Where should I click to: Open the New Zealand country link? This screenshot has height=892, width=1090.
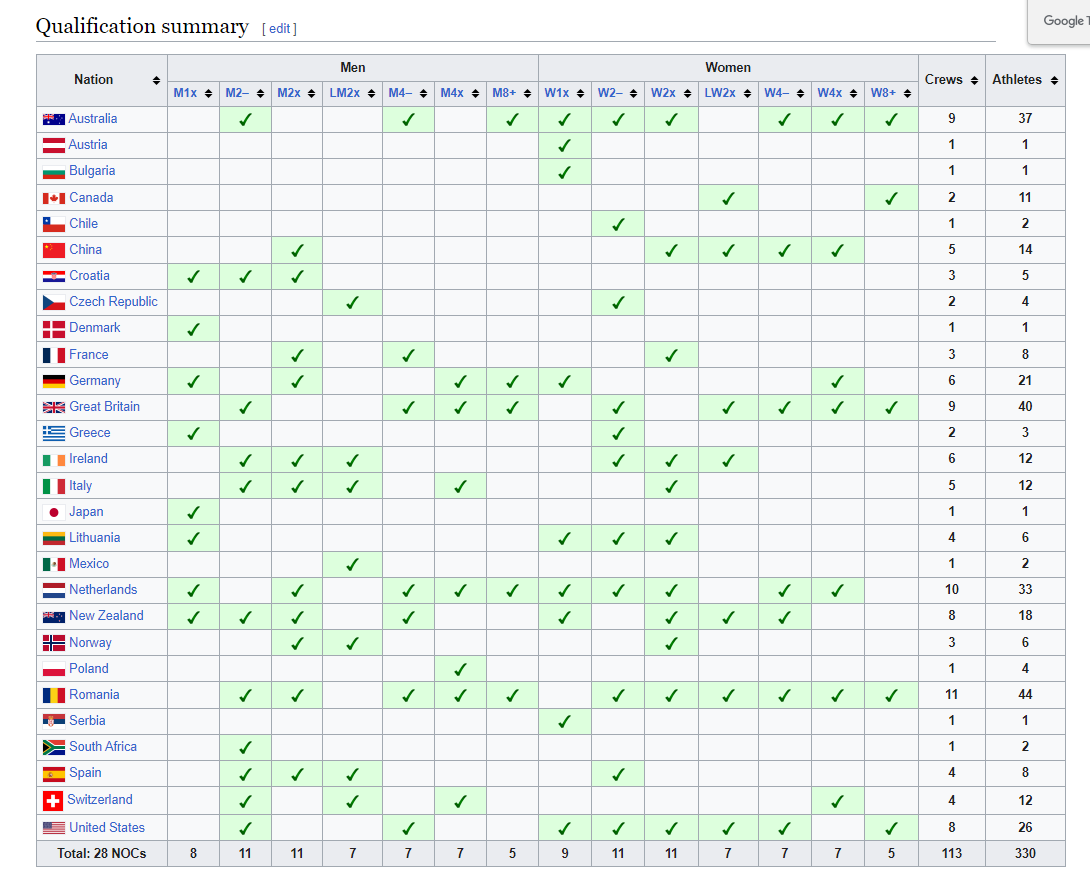click(x=106, y=616)
